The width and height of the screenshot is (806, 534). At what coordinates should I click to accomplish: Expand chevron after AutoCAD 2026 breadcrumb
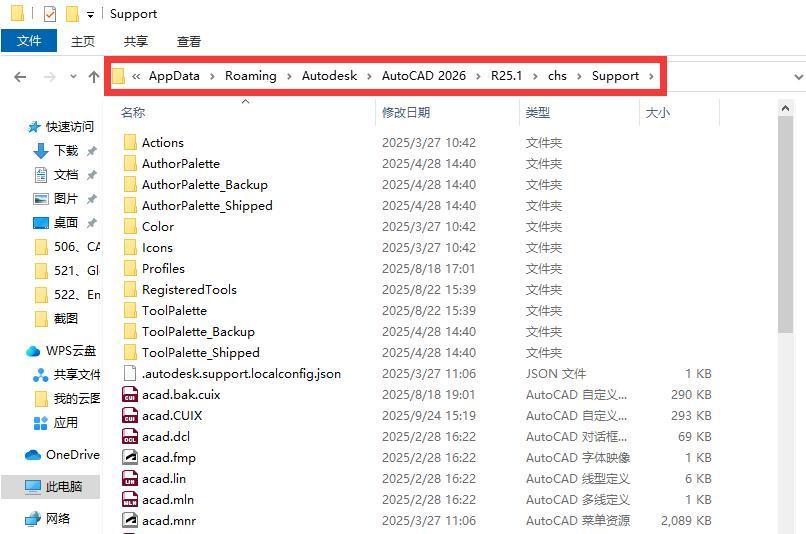point(479,77)
